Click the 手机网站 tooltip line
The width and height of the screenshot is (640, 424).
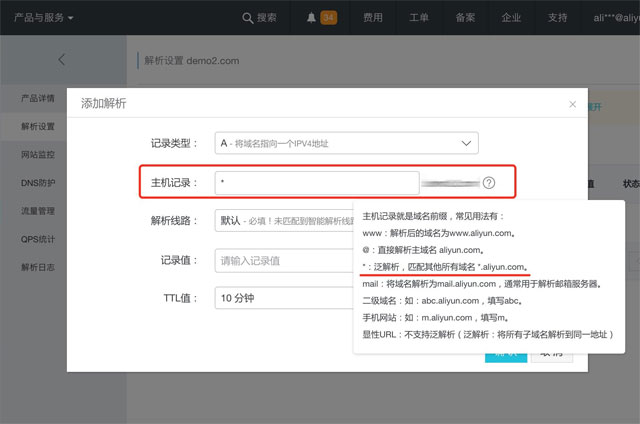pyautogui.click(x=435, y=317)
